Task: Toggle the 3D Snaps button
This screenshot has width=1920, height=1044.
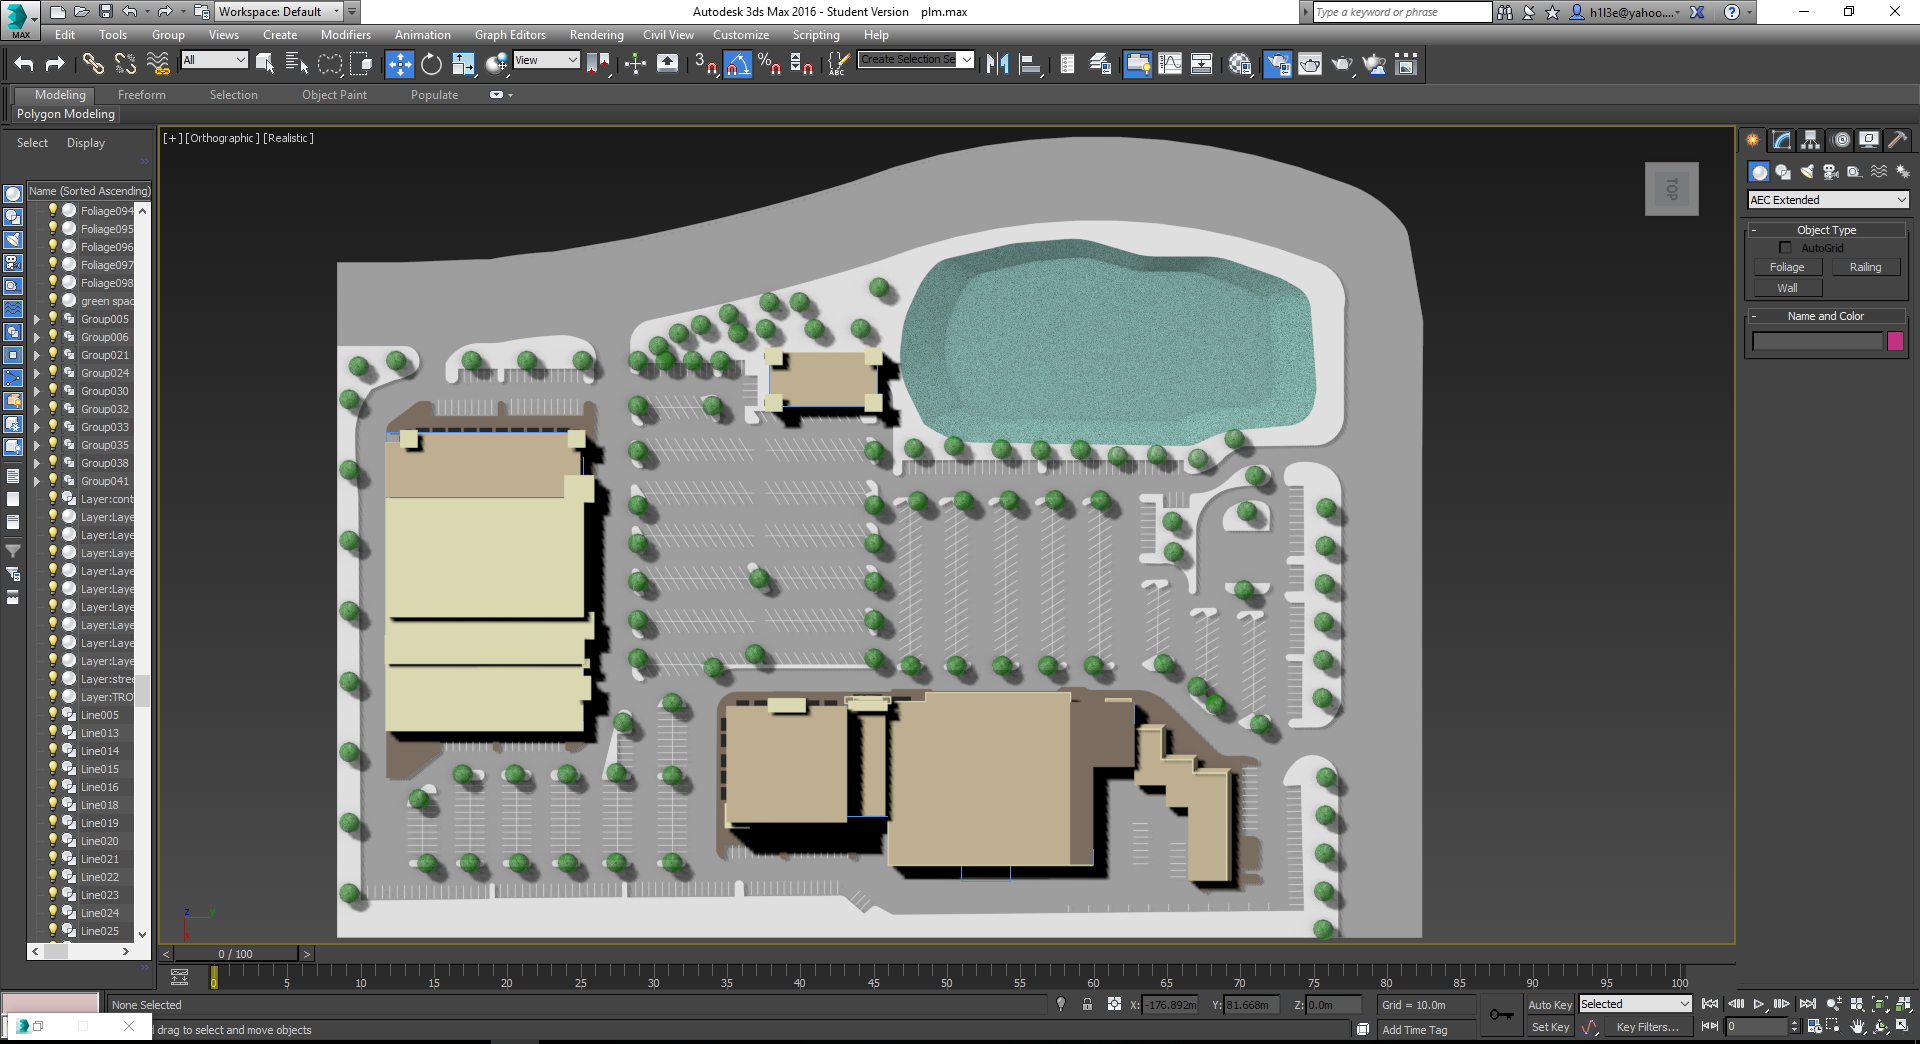Action: [x=705, y=64]
